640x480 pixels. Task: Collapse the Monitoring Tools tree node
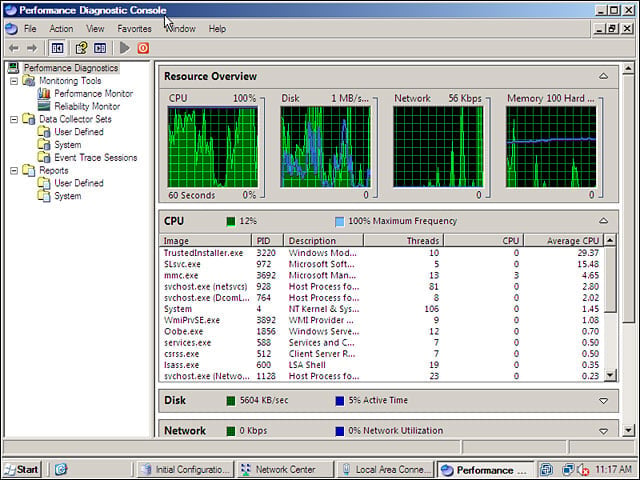point(14,81)
